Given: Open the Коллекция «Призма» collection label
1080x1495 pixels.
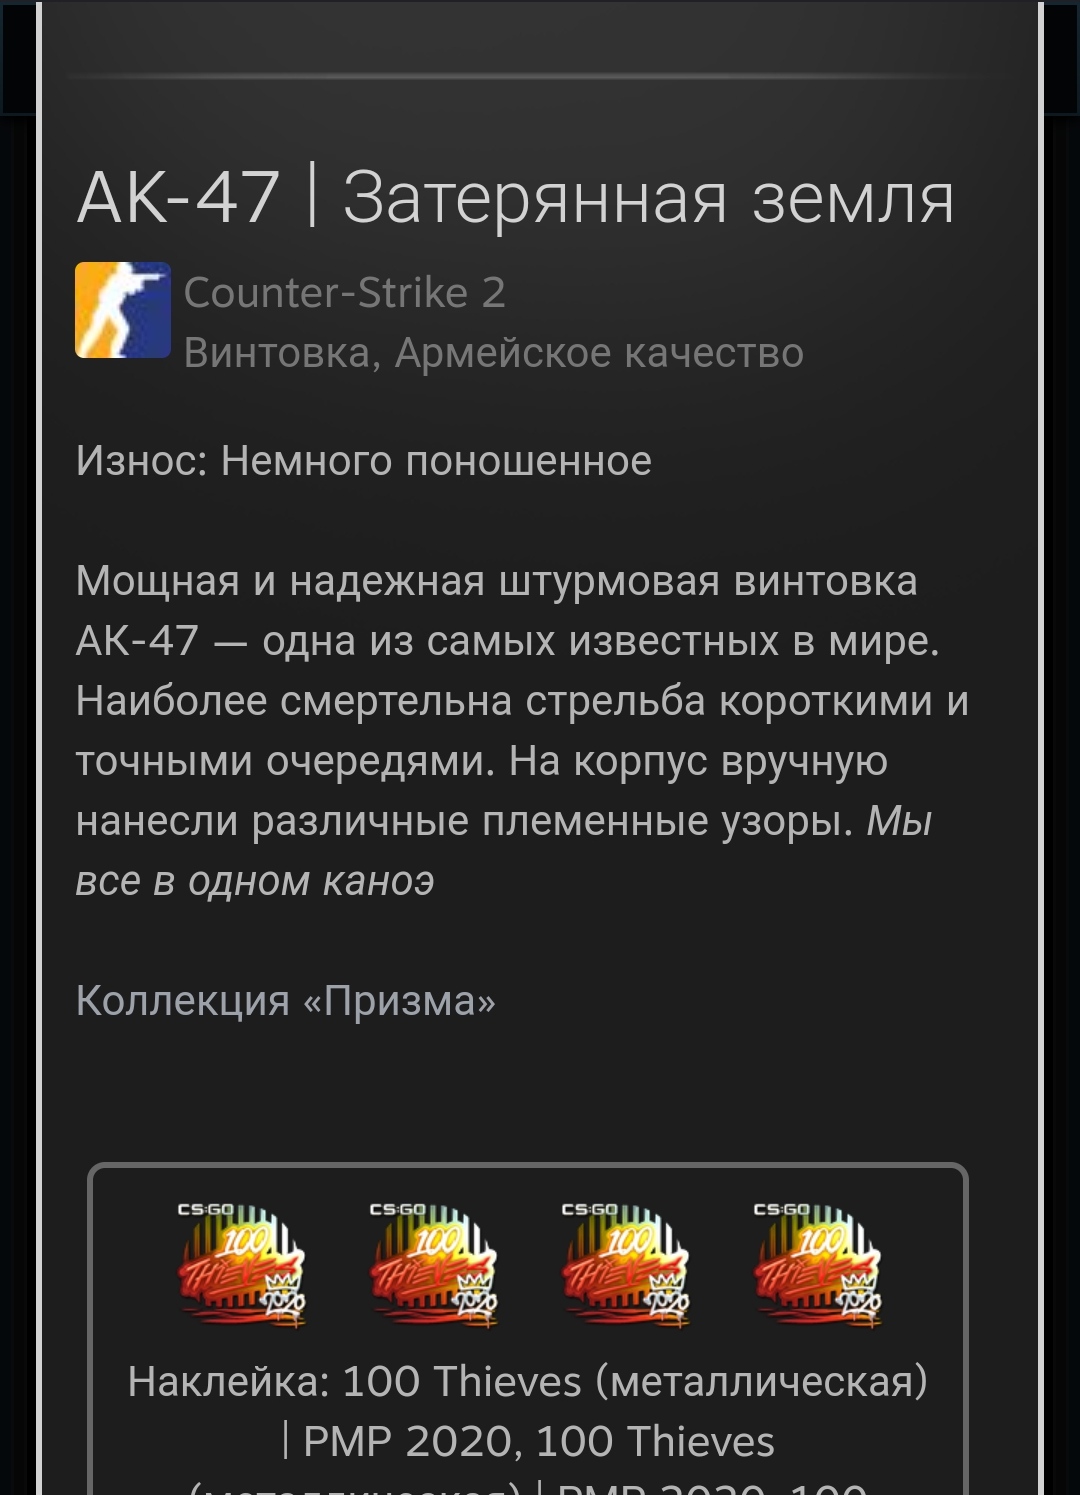Looking at the screenshot, I should (x=286, y=1001).
